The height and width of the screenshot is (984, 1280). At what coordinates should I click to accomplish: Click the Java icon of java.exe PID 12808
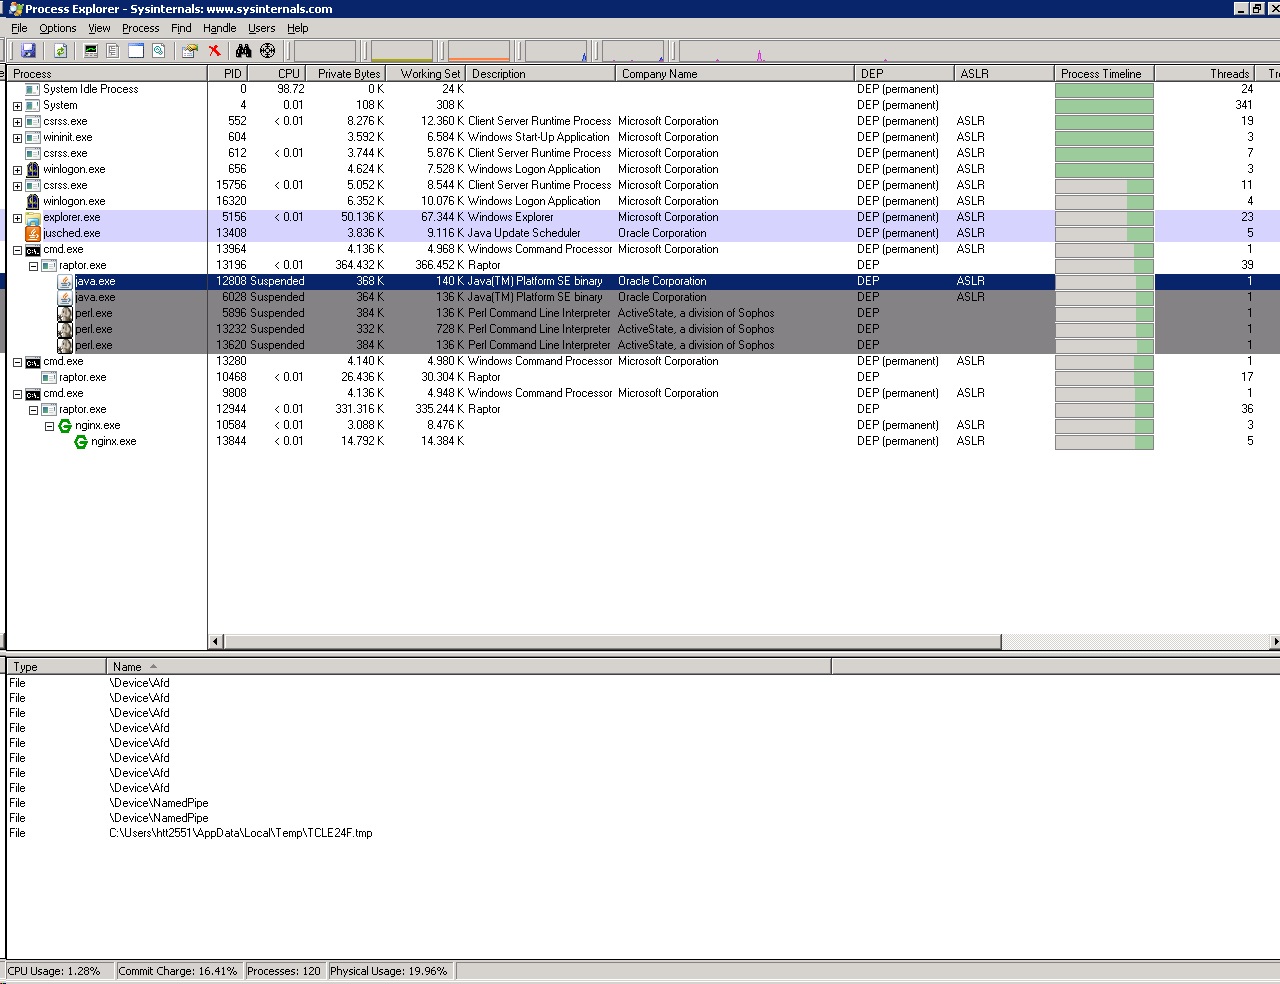[x=65, y=281]
